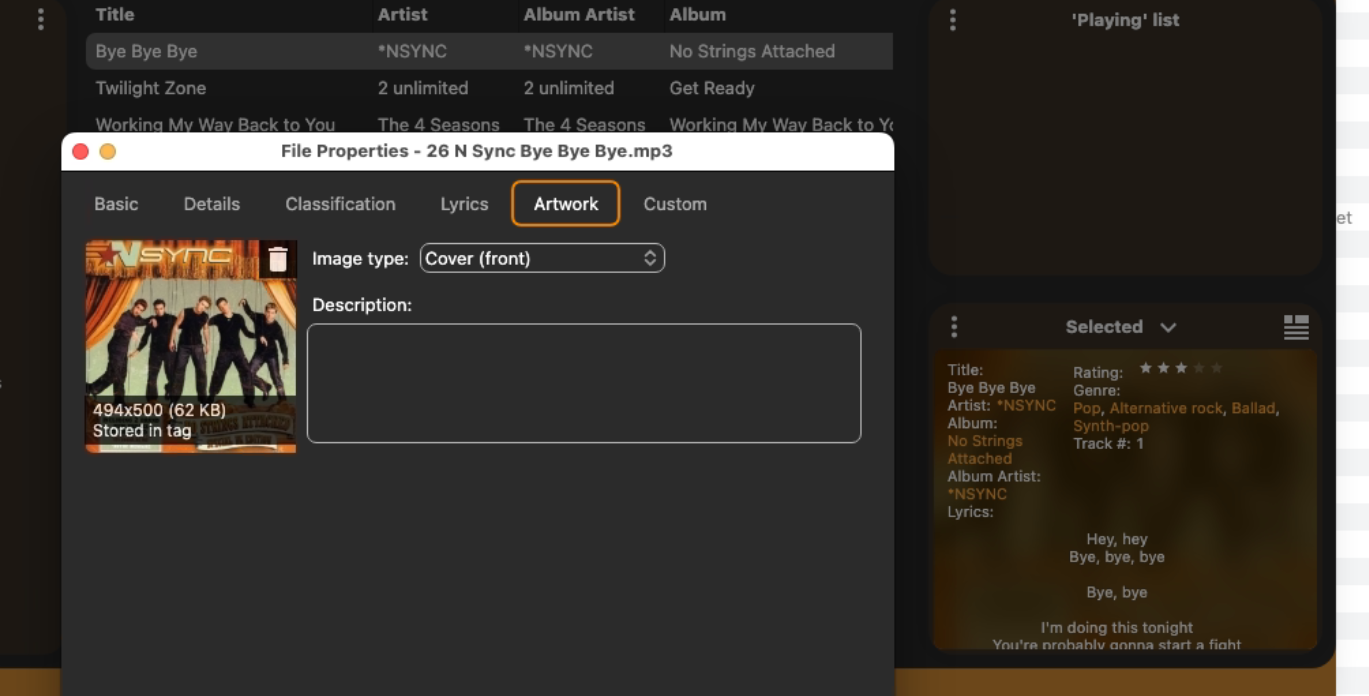Screen dimensions: 1369x696
Task: Expand the Selected panel chevron dropdown
Action: (x=1168, y=327)
